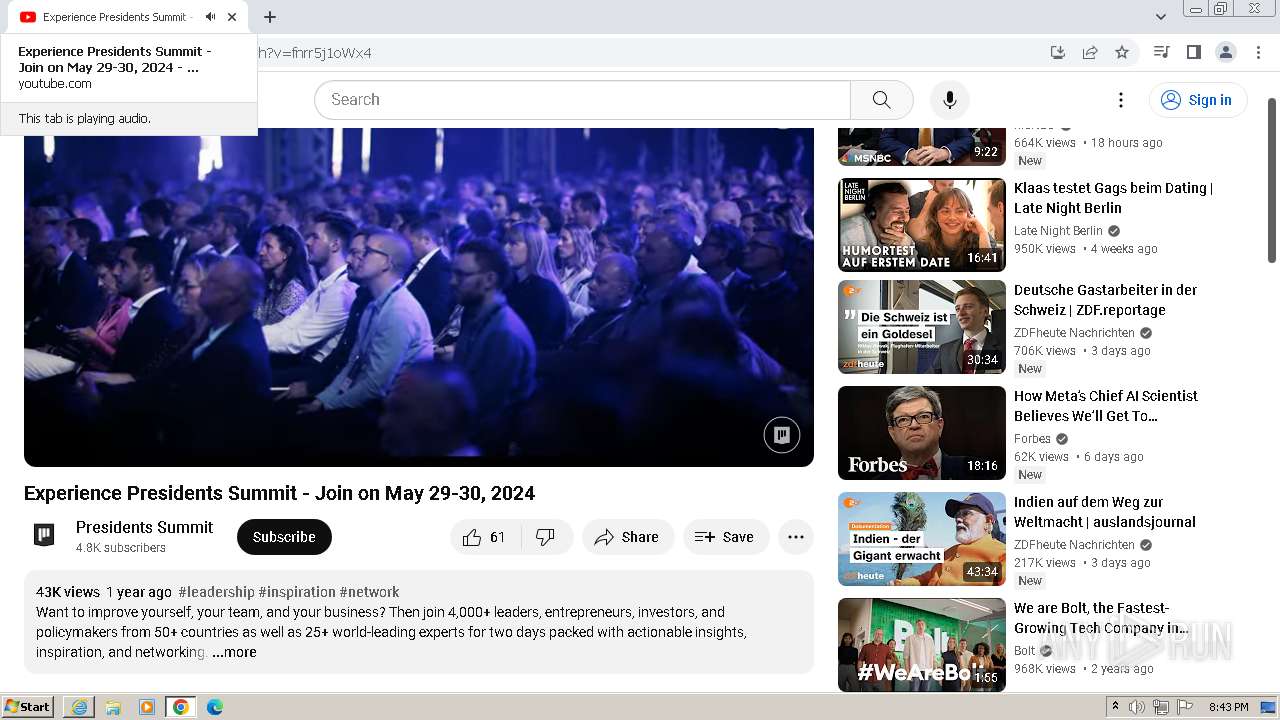Click the show desktop icon
The width and height of the screenshot is (1280, 720).
tap(1269, 707)
